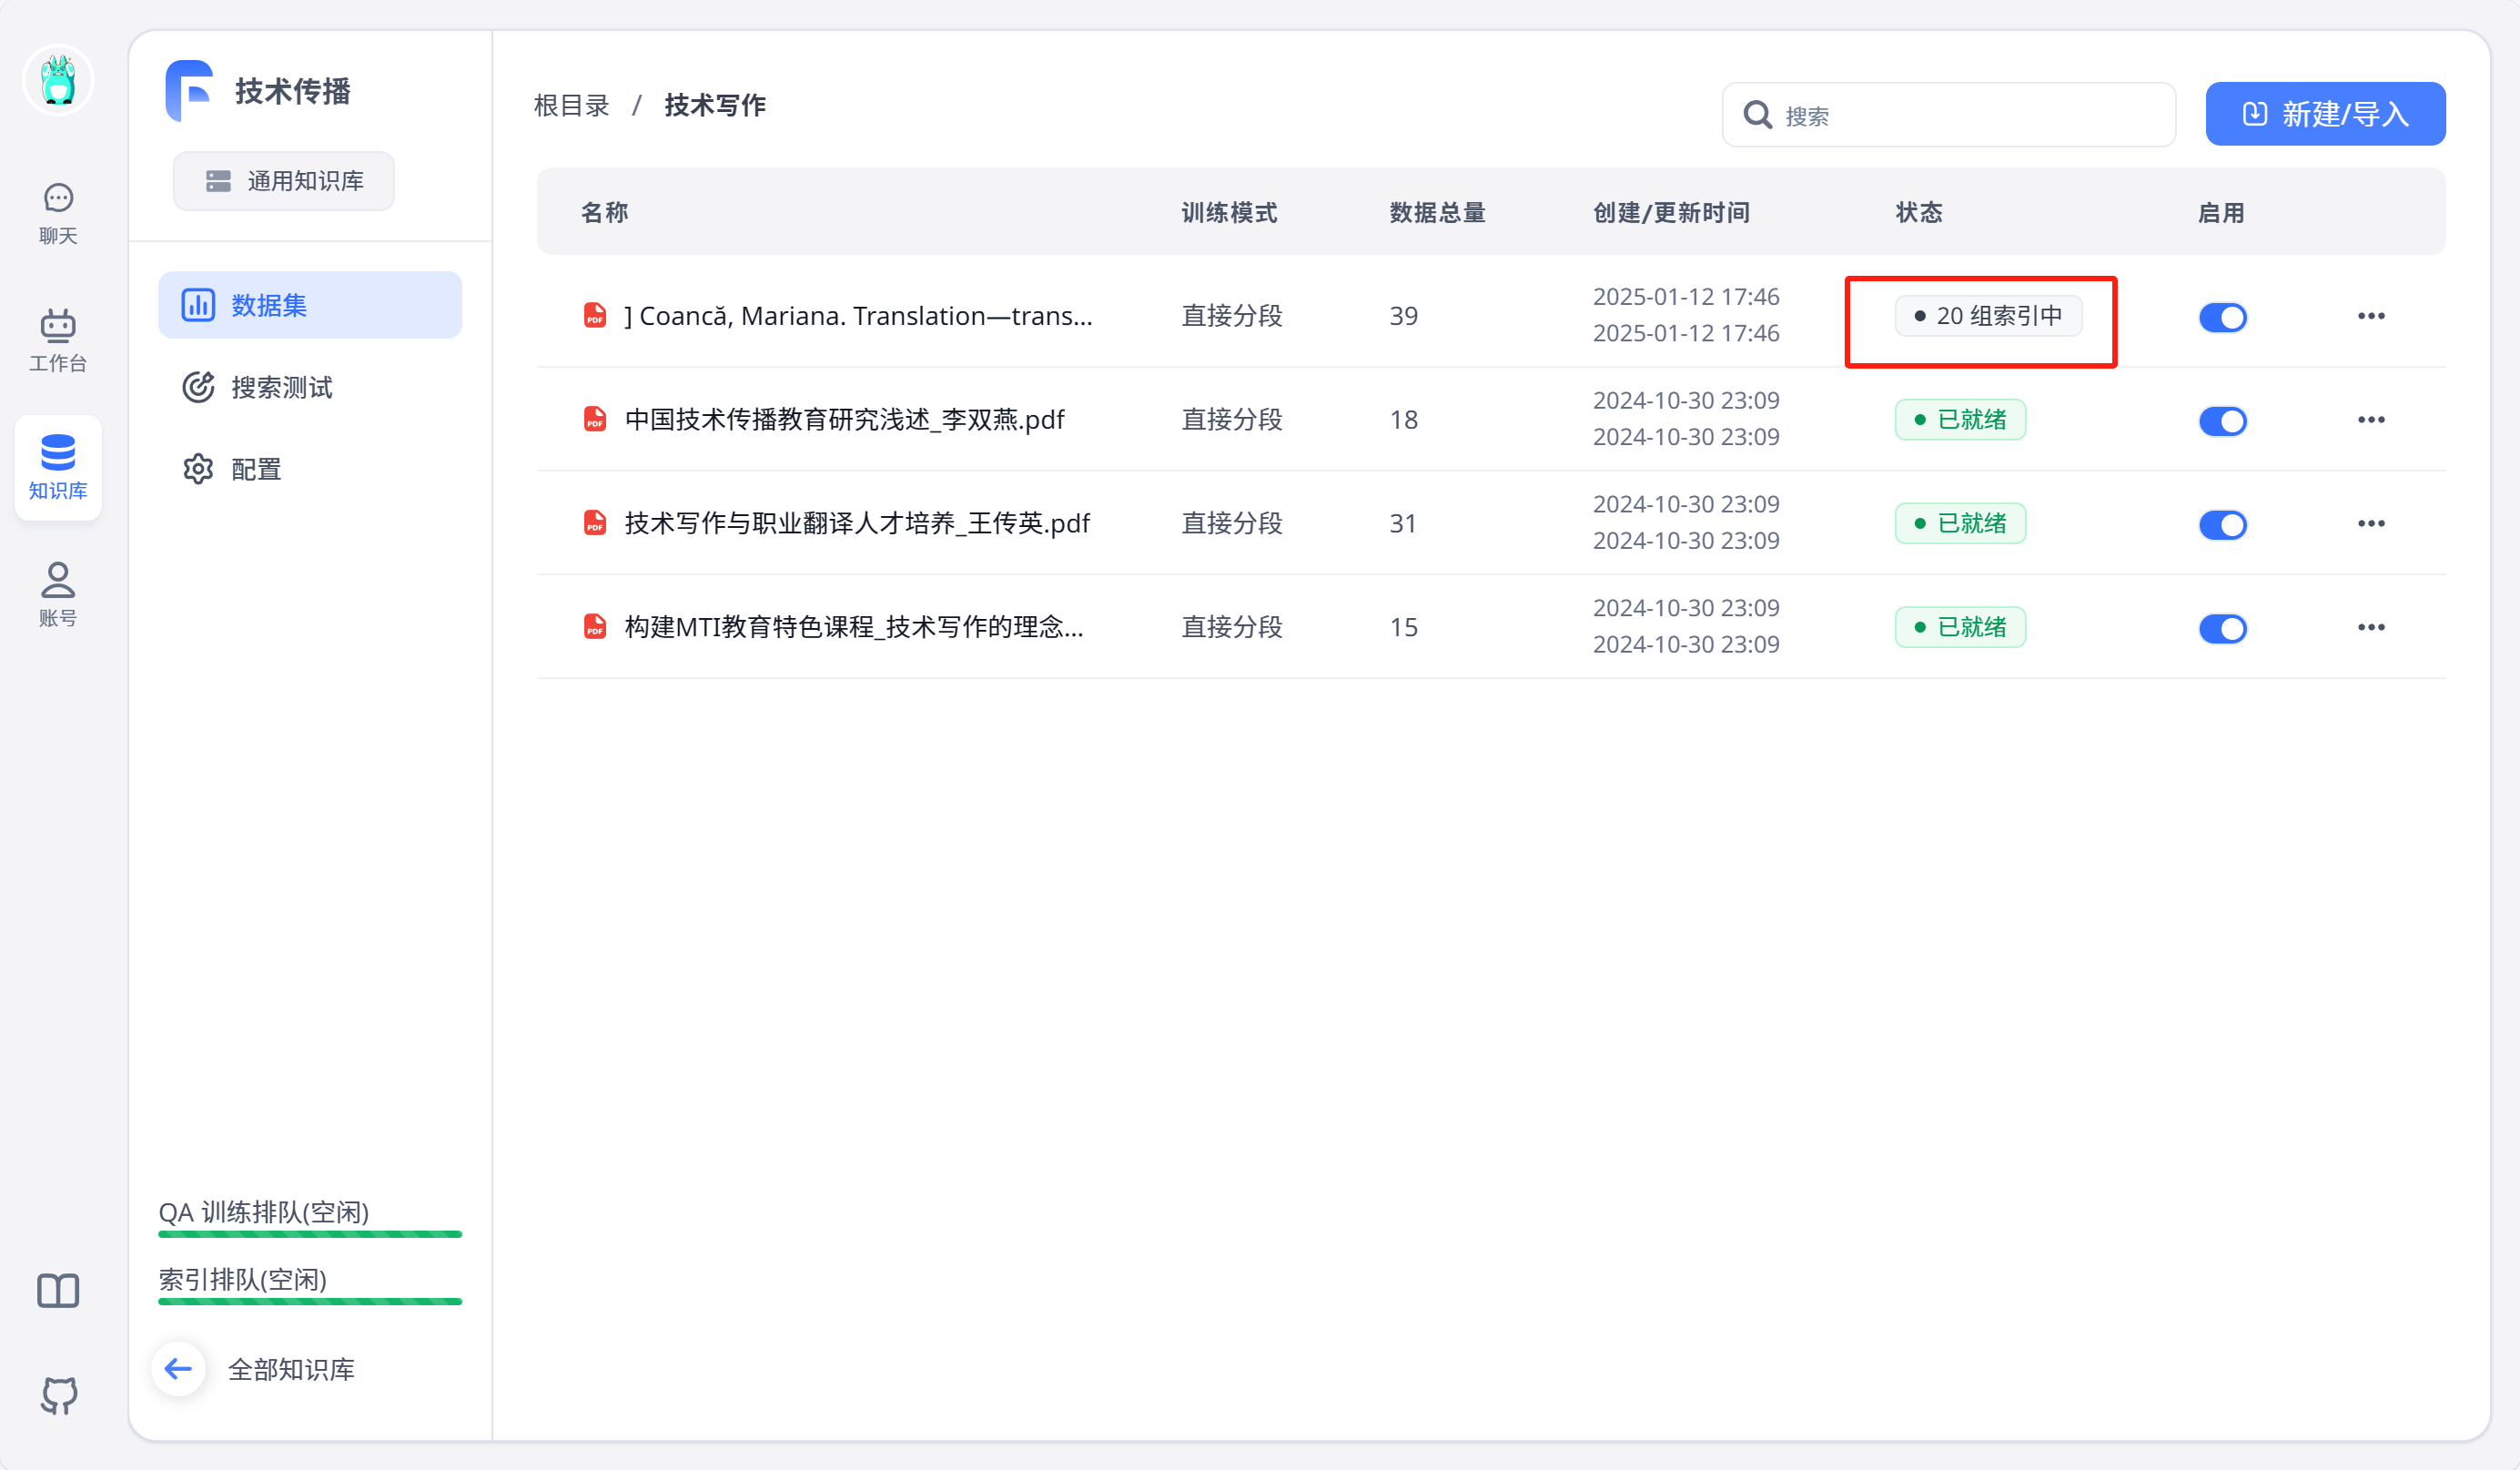This screenshot has height=1470, width=2520.
Task: Open more options menu for 构建MTI教育特色课程 row
Action: point(2370,628)
